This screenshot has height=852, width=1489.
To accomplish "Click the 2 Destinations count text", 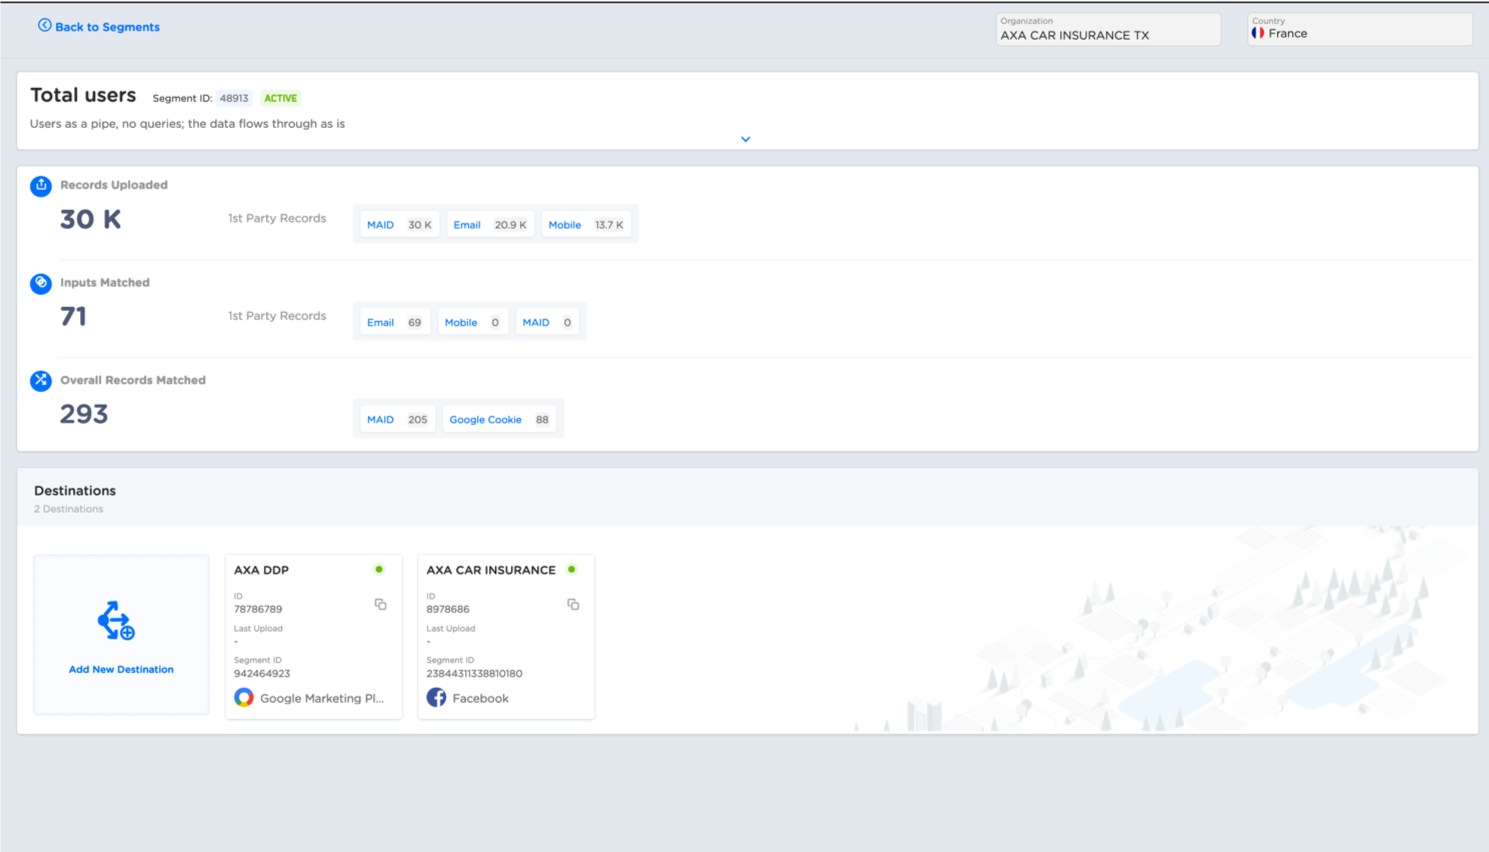I will coord(68,509).
